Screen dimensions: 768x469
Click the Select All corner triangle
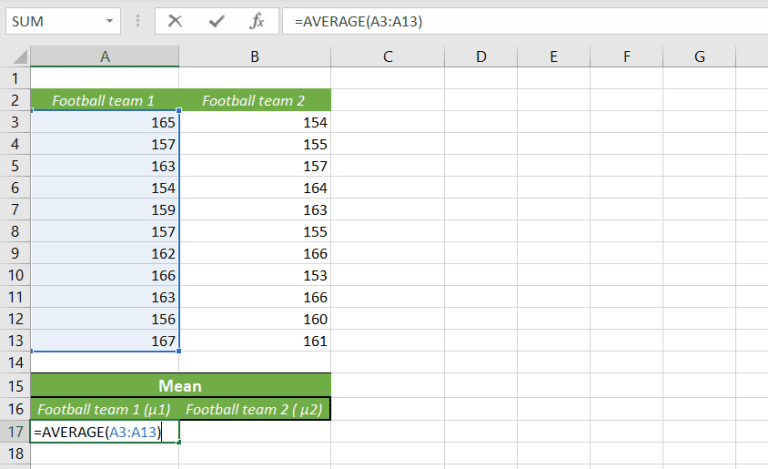pyautogui.click(x=15, y=58)
